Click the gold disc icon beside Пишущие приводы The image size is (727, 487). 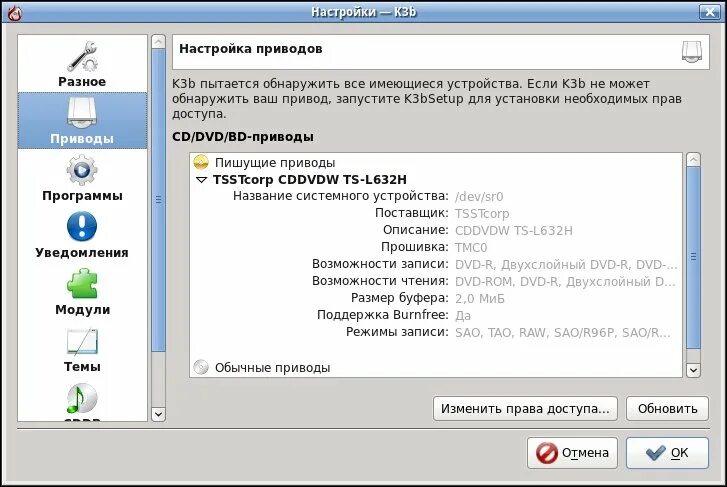pos(201,162)
